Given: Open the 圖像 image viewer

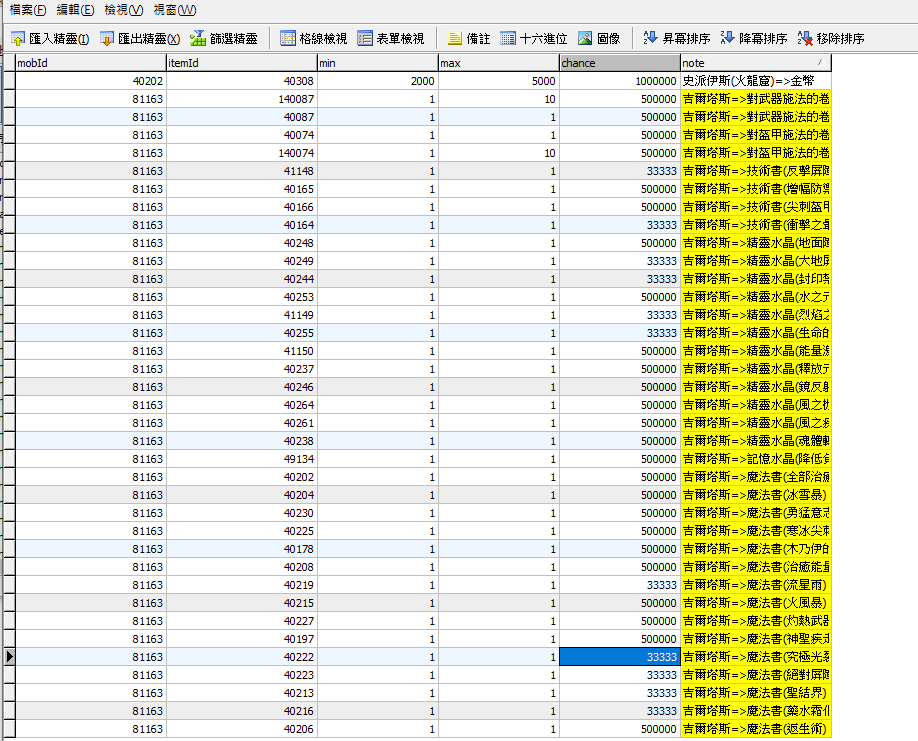Looking at the screenshot, I should click(x=598, y=39).
